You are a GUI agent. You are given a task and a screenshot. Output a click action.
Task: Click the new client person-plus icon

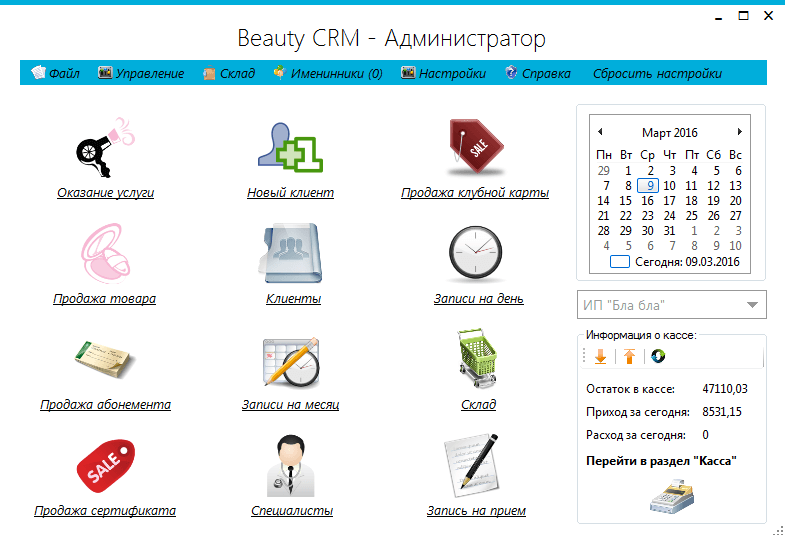coord(290,148)
